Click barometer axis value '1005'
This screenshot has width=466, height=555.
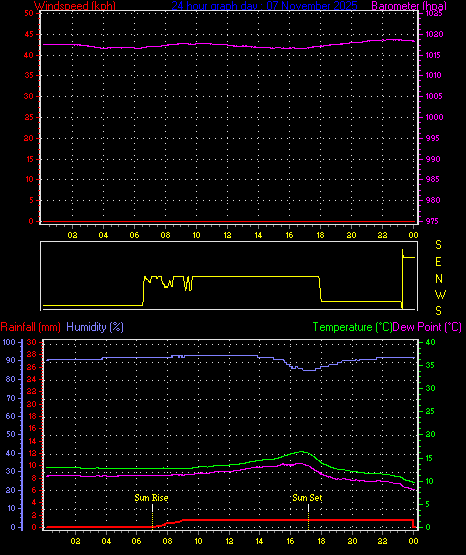[434, 96]
